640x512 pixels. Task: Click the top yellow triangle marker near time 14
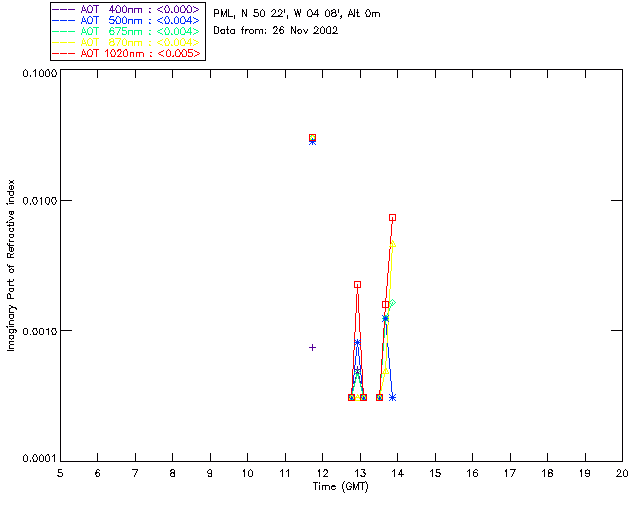(393, 244)
